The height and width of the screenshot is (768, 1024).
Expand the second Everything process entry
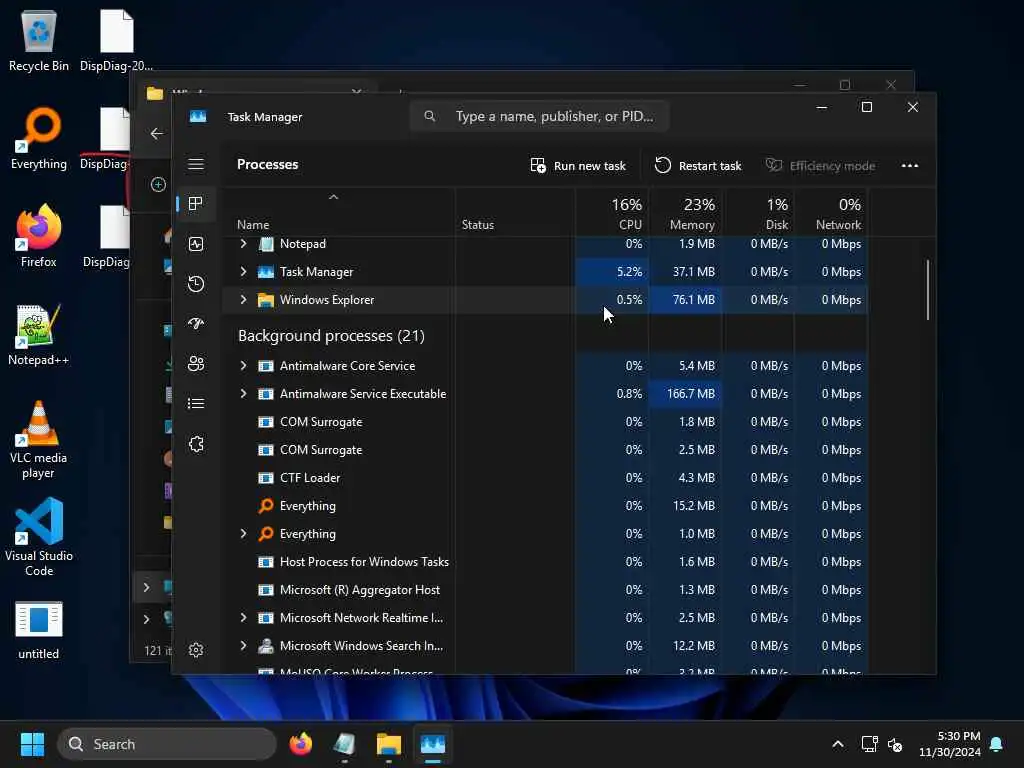point(244,534)
